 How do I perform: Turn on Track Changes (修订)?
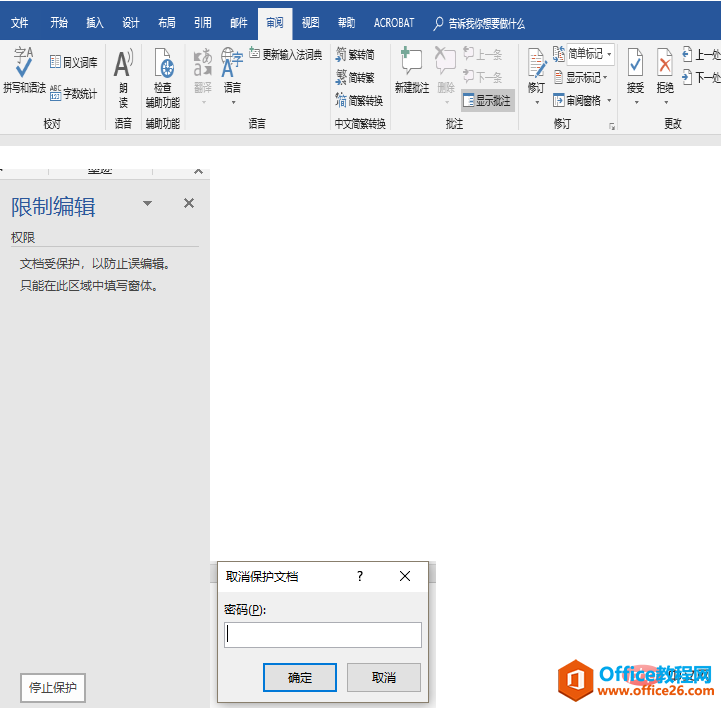point(536,70)
